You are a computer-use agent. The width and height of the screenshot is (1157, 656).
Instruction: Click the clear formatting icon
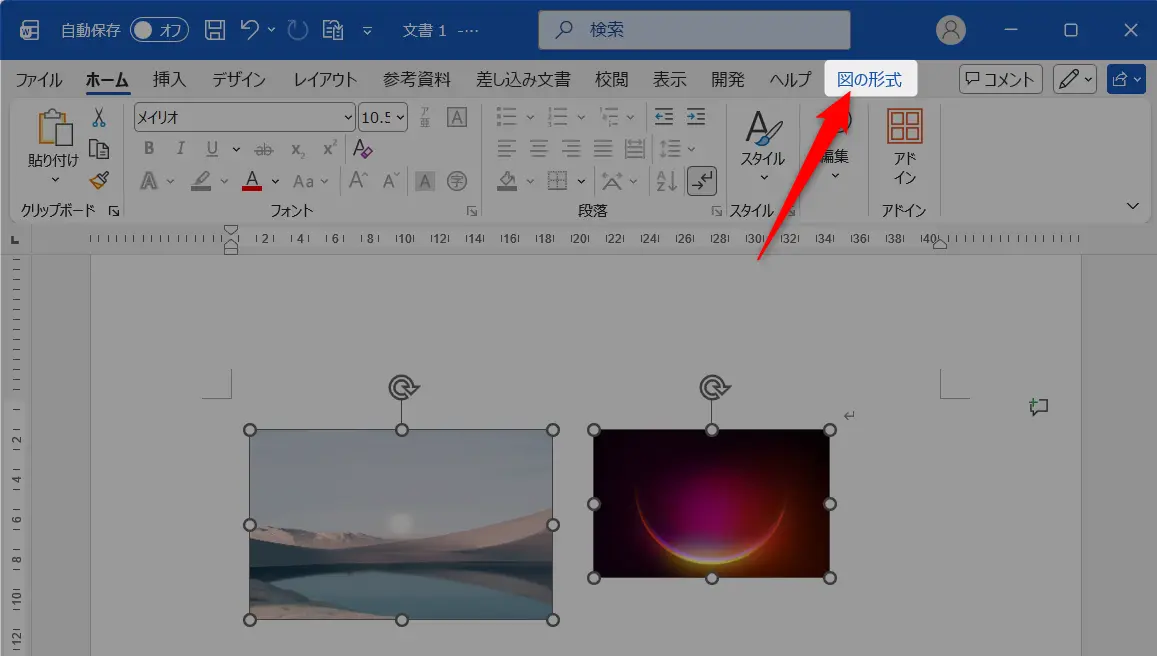click(x=362, y=148)
